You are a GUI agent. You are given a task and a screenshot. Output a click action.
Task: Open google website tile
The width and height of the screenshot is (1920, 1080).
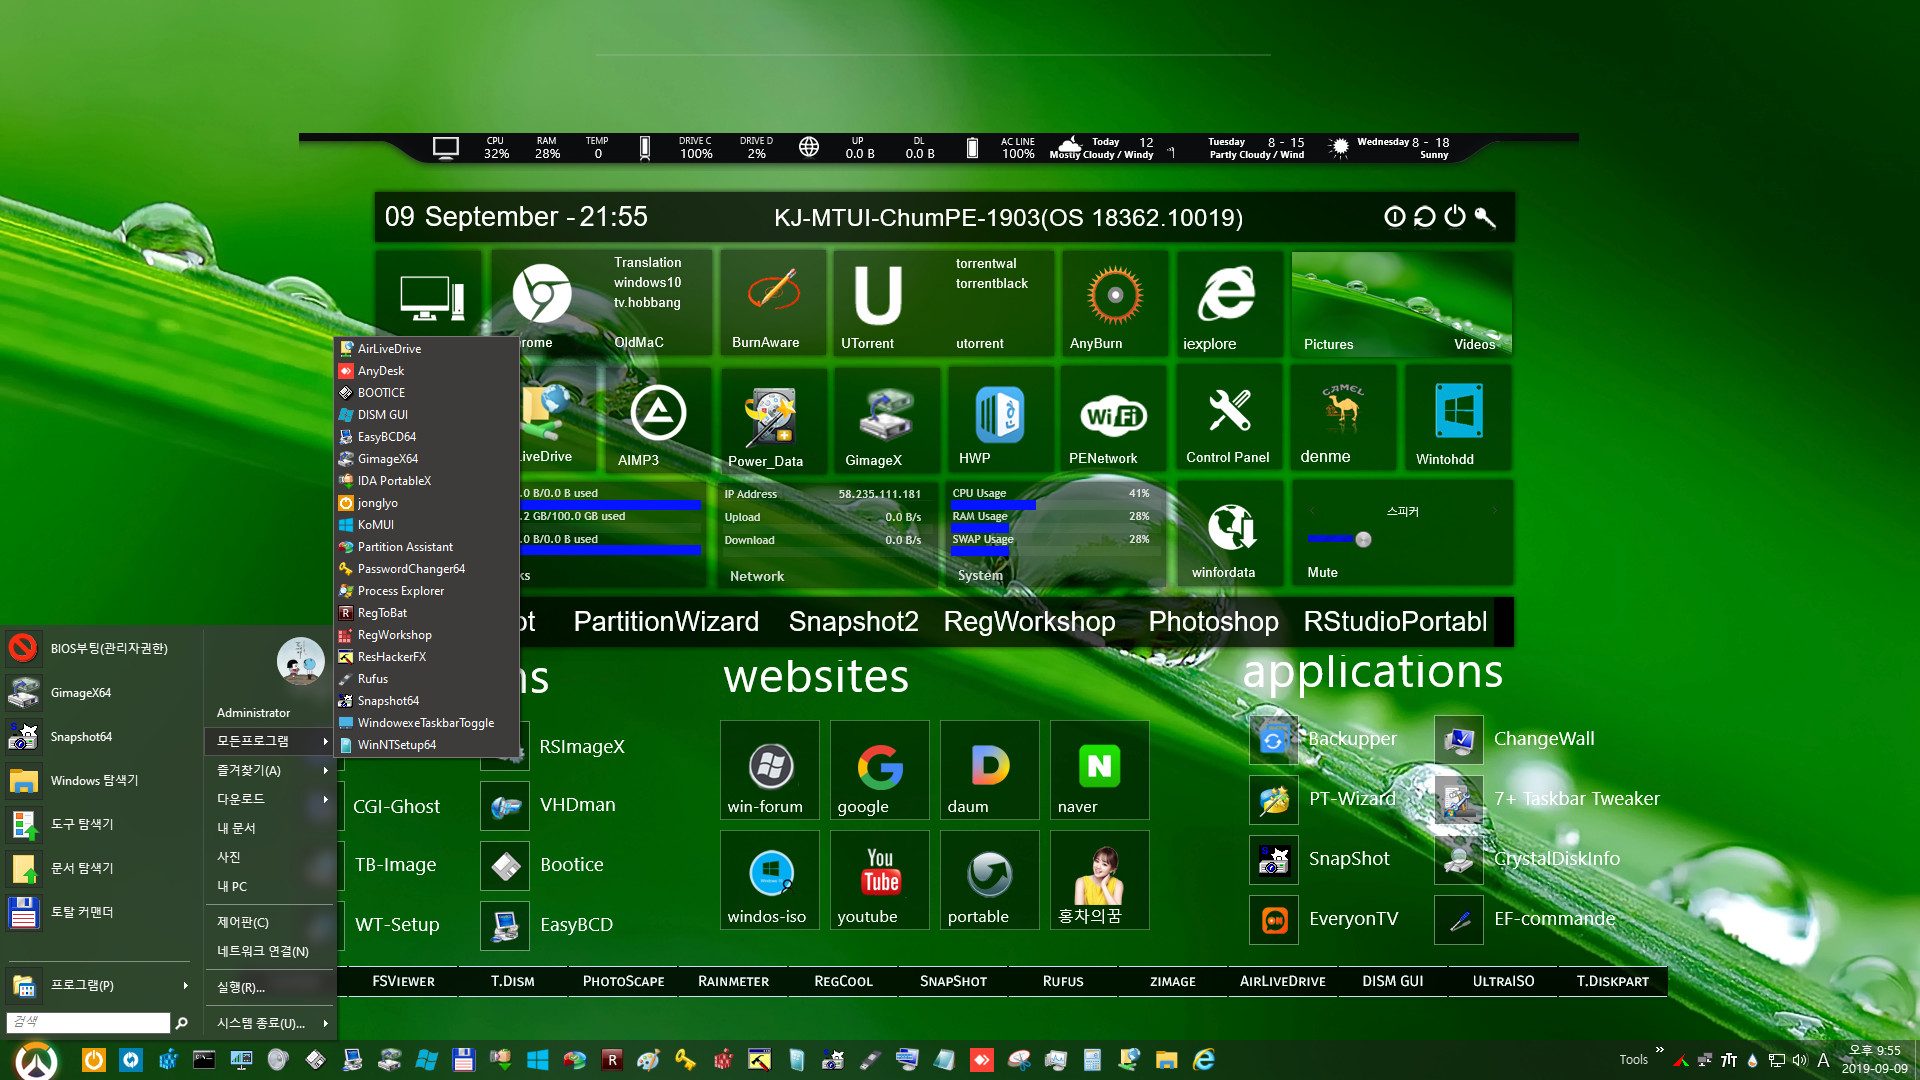[880, 769]
